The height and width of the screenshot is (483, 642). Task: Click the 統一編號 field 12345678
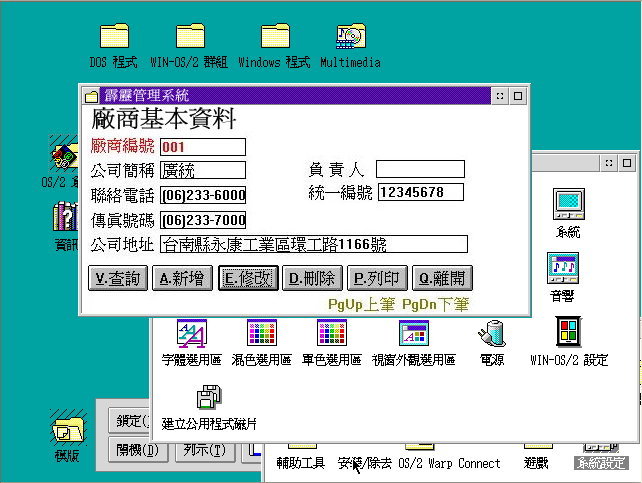pyautogui.click(x=421, y=192)
